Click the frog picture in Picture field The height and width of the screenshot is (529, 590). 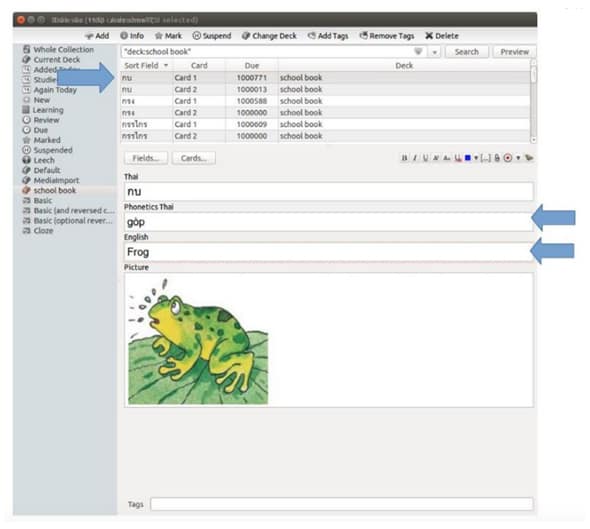tap(198, 341)
